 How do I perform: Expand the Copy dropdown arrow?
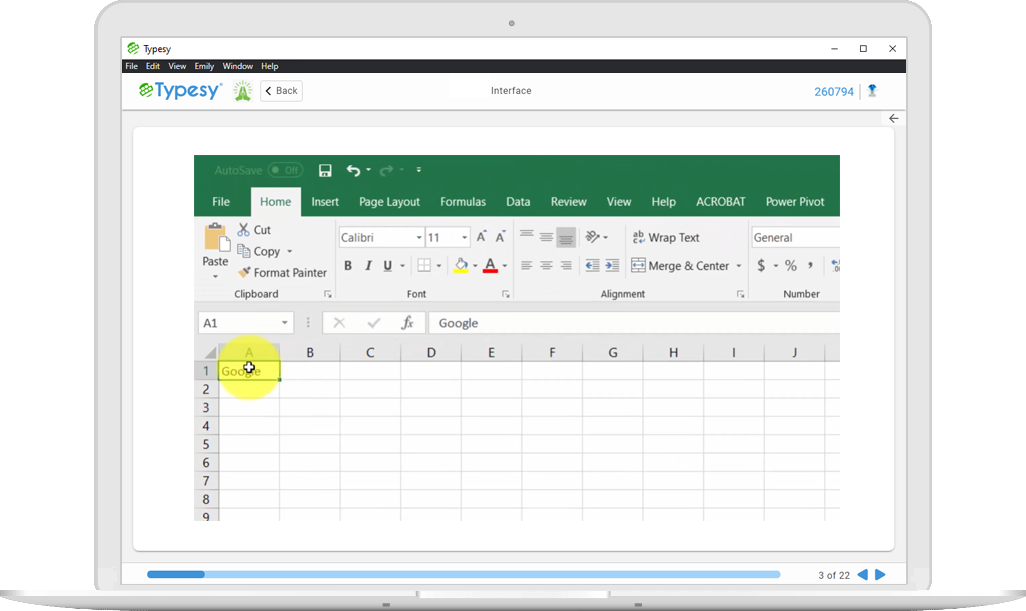pos(289,251)
